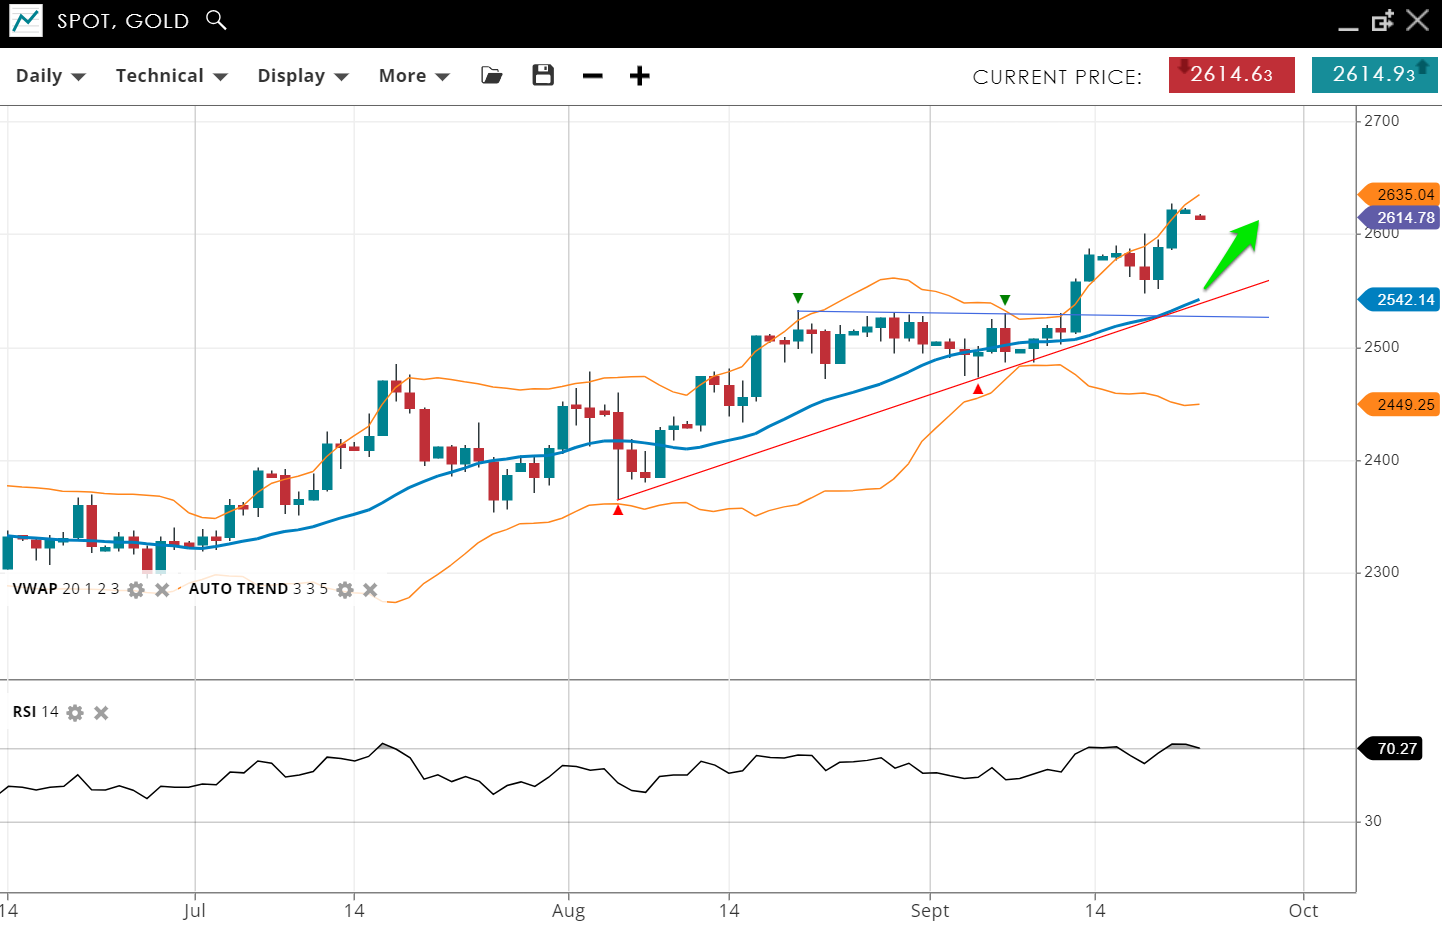Click the green arrow drawing on chart

pyautogui.click(x=1233, y=254)
